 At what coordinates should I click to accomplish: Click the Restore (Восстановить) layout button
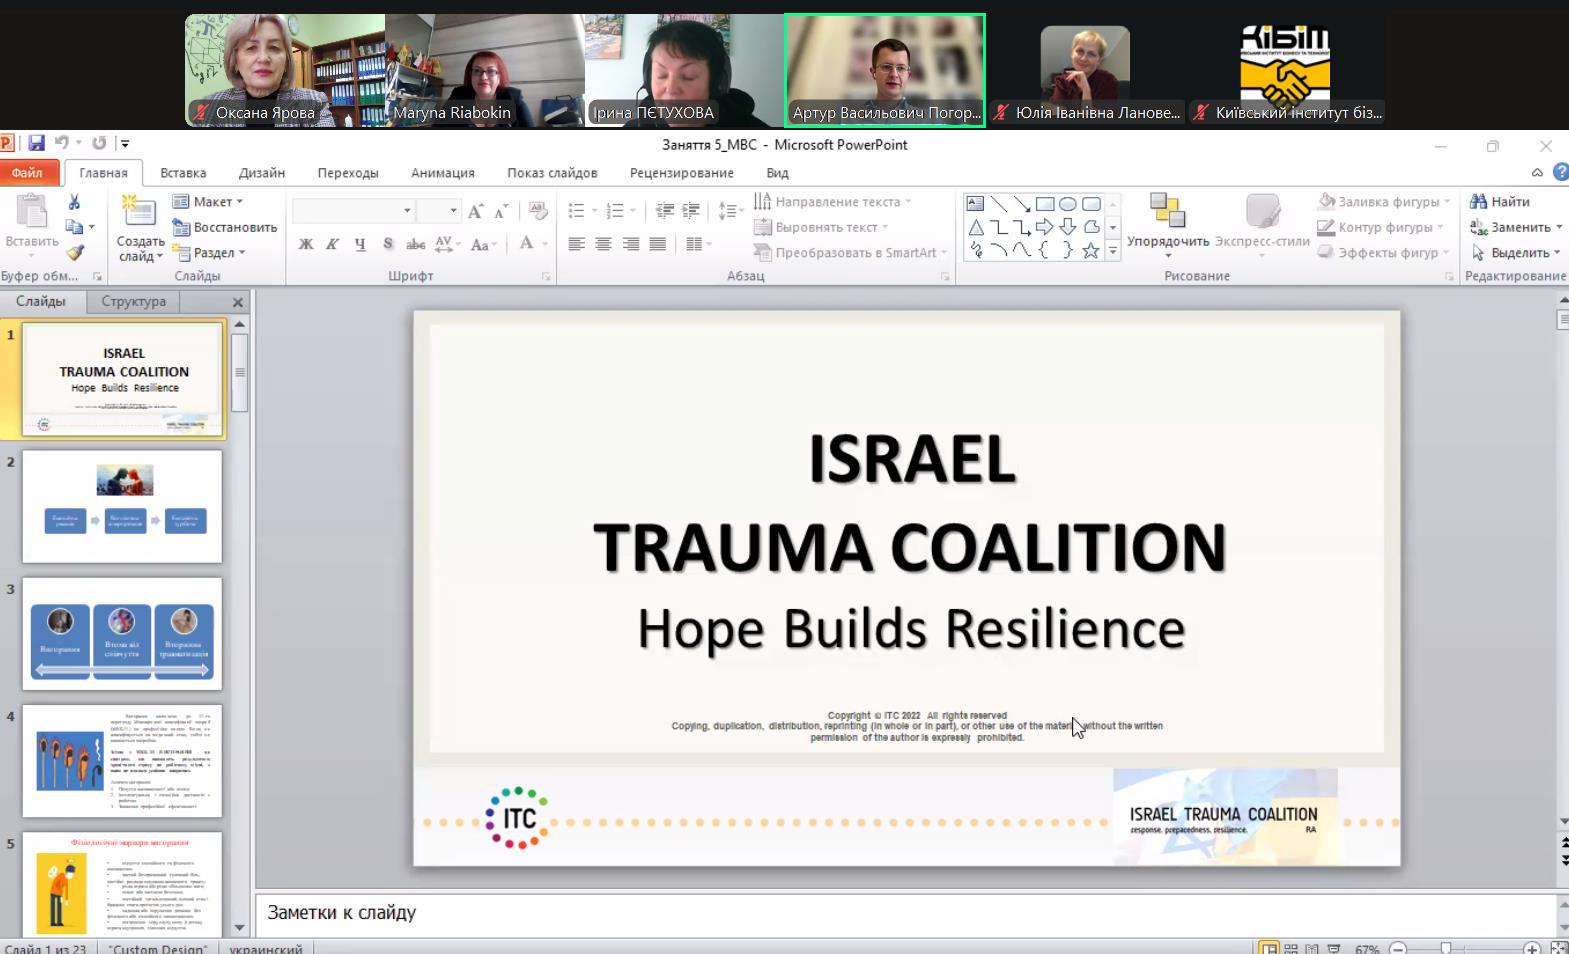(225, 227)
